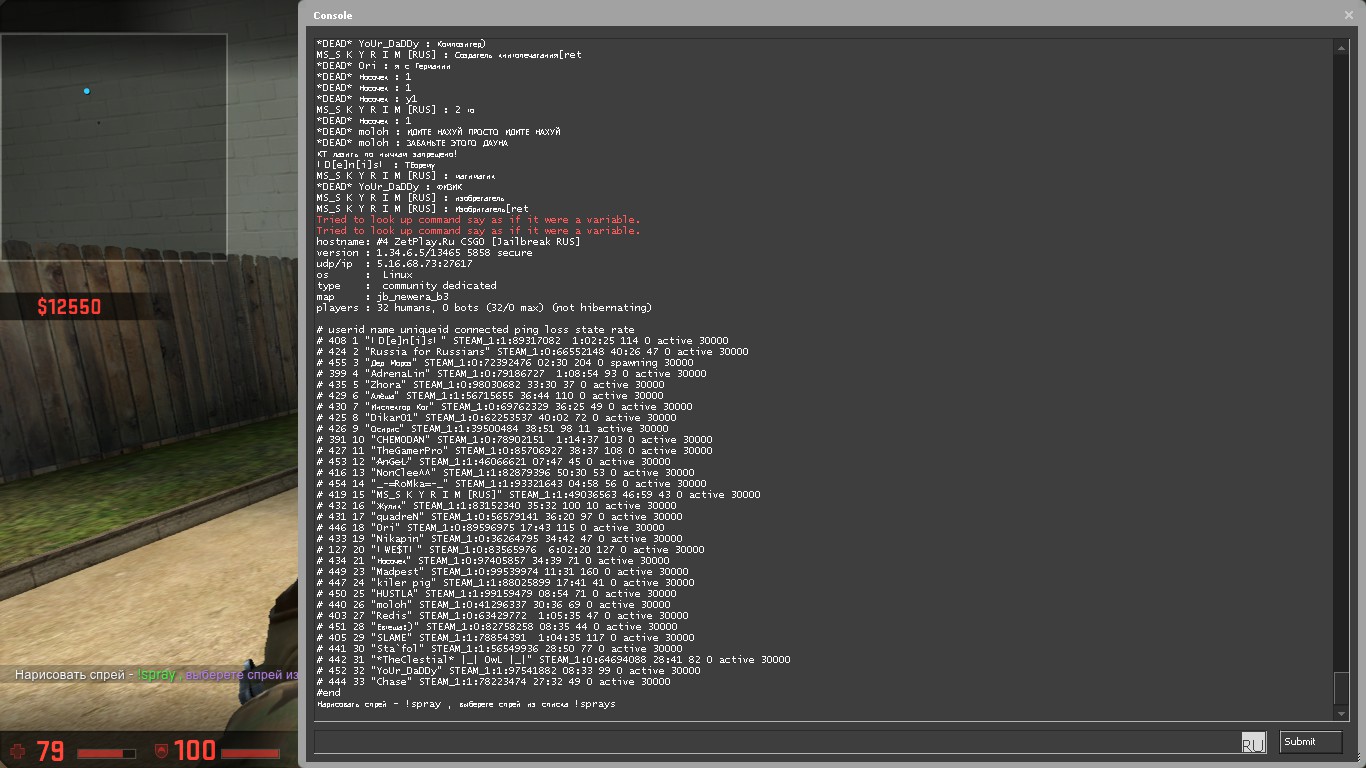The image size is (1366, 768).
Task: Click the hostname ZetPlay.Ru line in console
Action: [448, 242]
